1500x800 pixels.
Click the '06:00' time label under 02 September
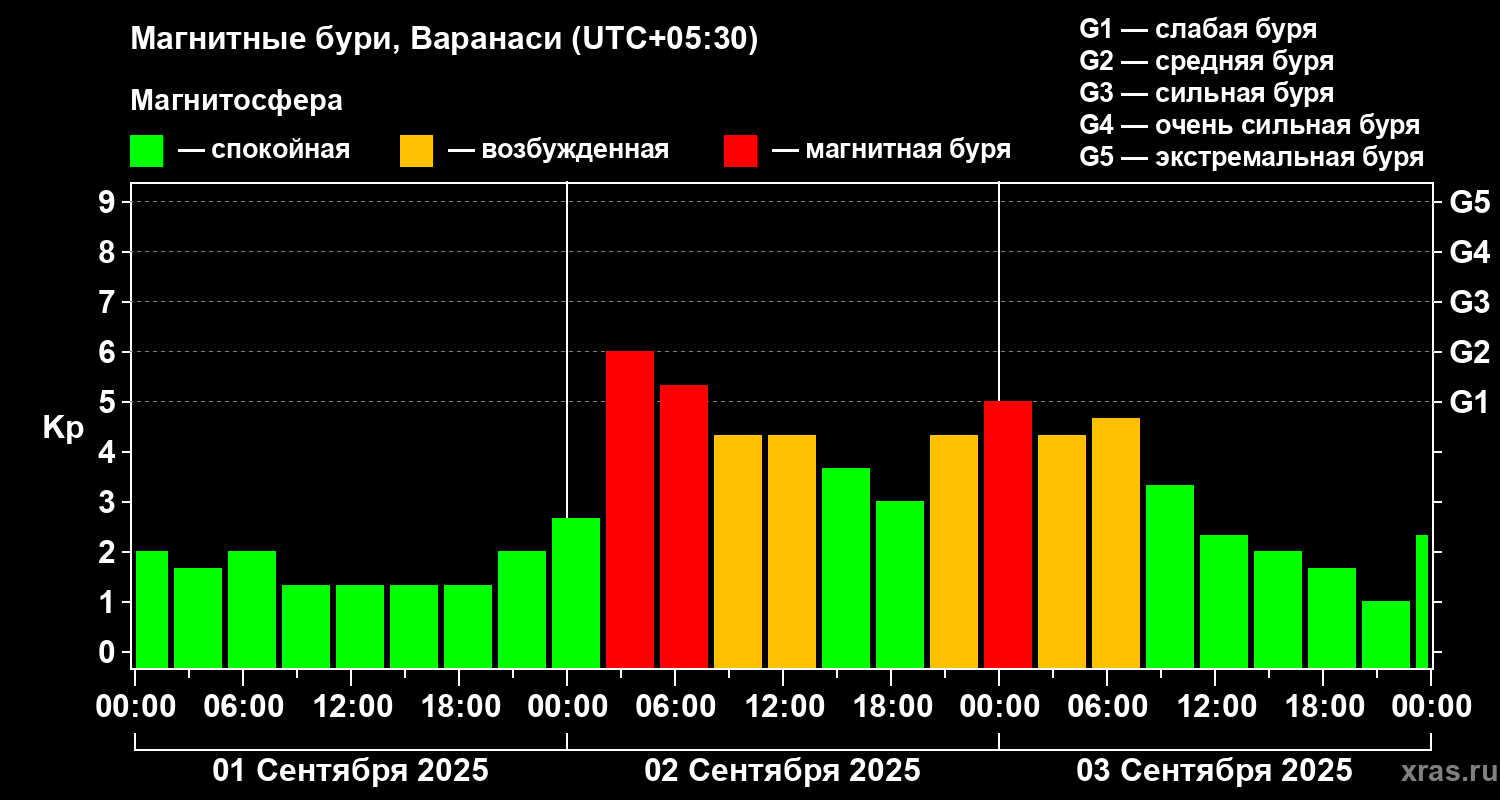click(x=675, y=707)
